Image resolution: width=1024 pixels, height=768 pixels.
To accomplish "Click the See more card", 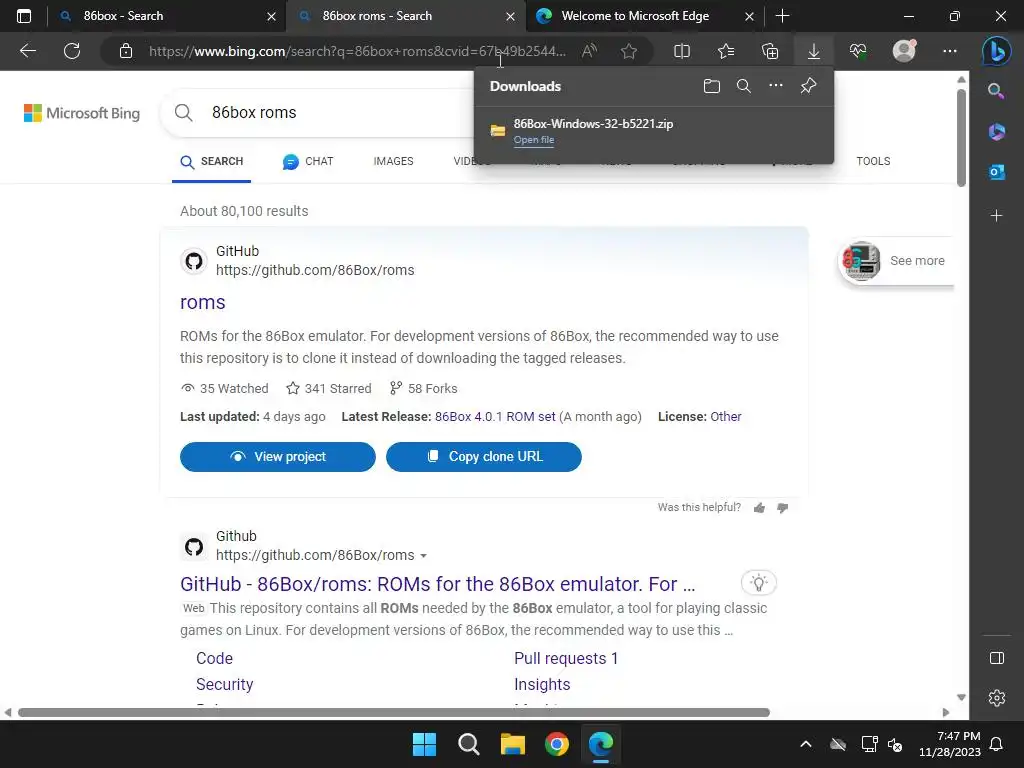I will 895,261.
